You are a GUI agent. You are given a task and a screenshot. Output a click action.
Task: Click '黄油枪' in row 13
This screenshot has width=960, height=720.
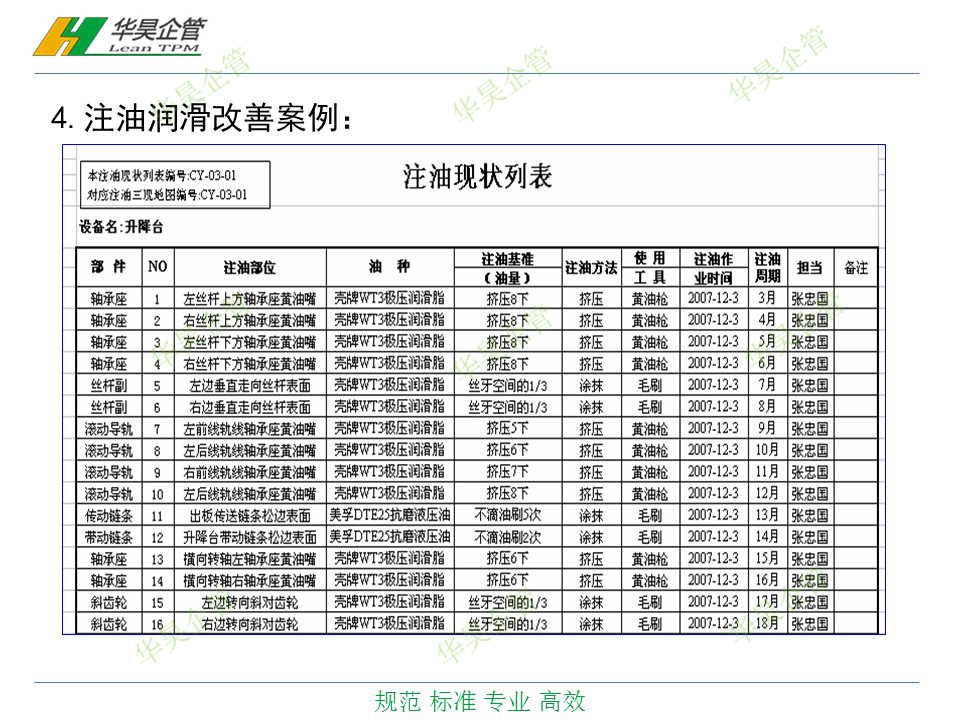(x=650, y=559)
